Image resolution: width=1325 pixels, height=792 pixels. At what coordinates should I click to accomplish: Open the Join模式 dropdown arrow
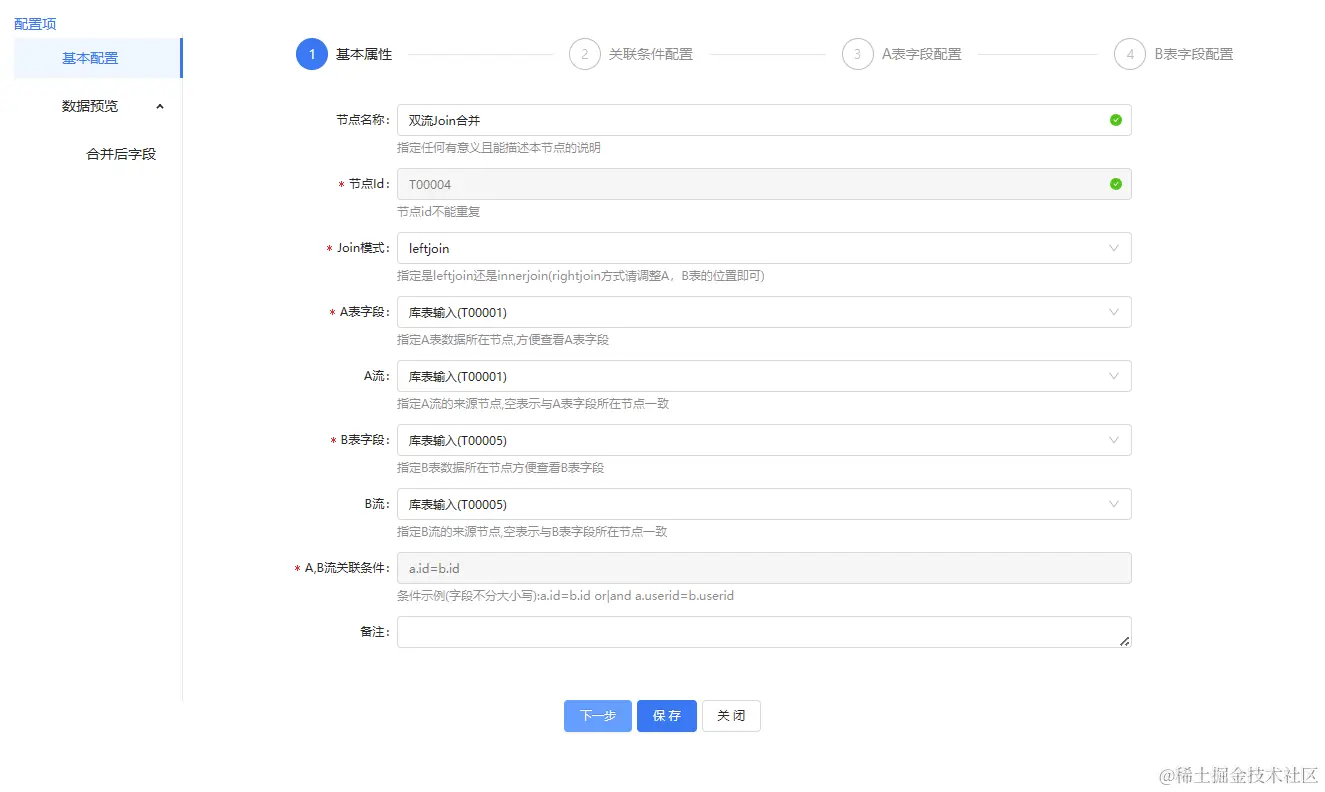tap(1114, 248)
